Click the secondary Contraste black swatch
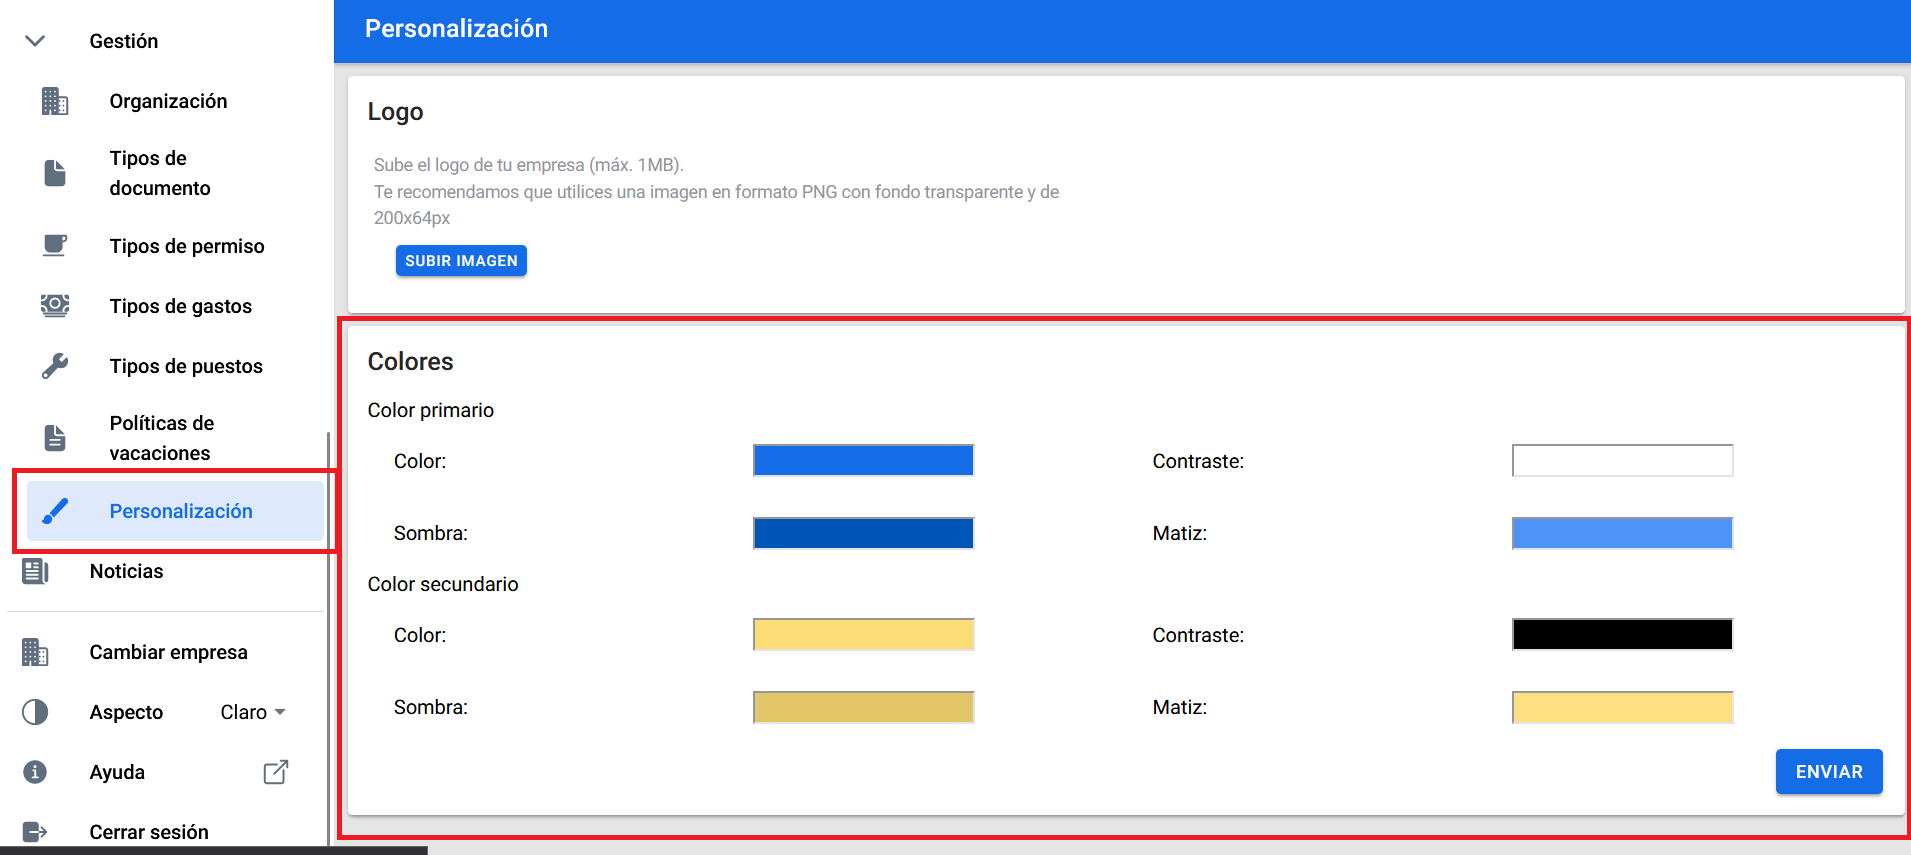 tap(1622, 635)
